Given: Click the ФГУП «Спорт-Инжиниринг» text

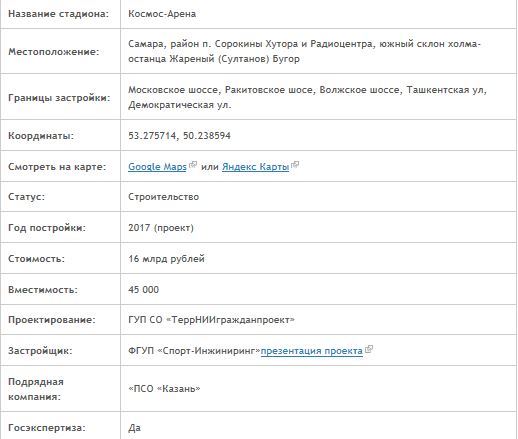Looking at the screenshot, I should (x=194, y=351).
